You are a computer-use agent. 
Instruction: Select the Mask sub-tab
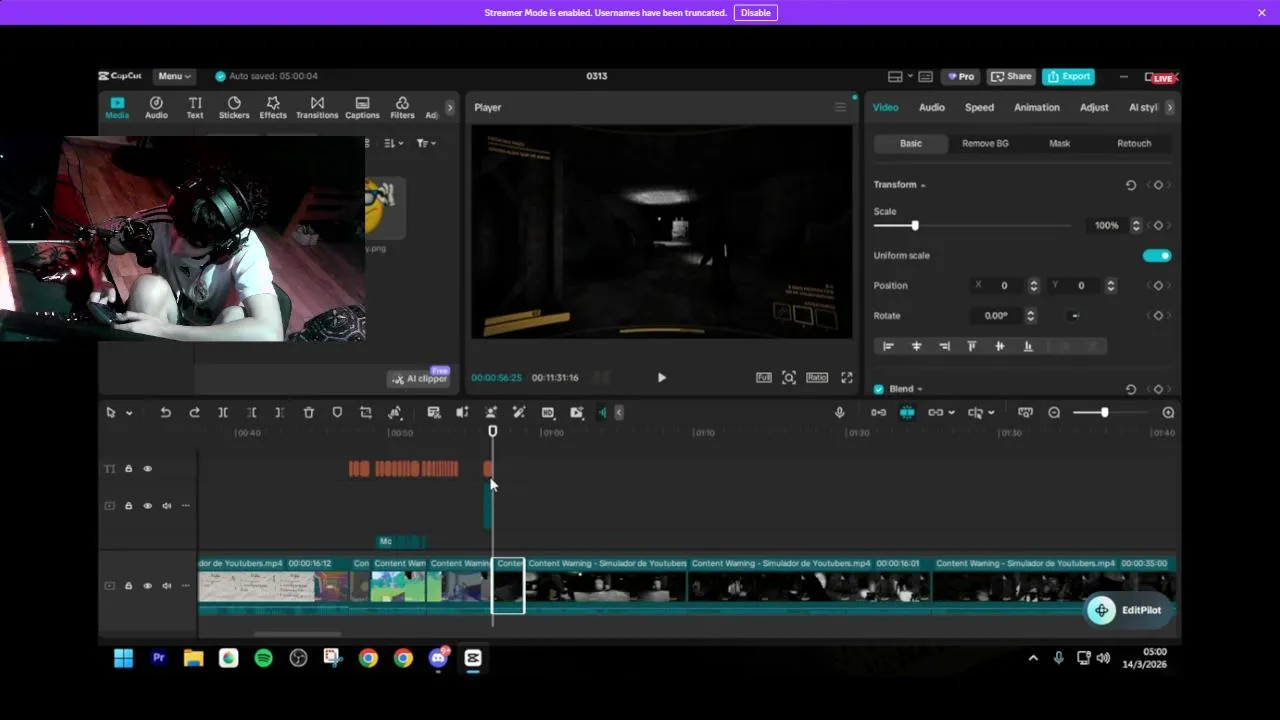click(x=1059, y=143)
